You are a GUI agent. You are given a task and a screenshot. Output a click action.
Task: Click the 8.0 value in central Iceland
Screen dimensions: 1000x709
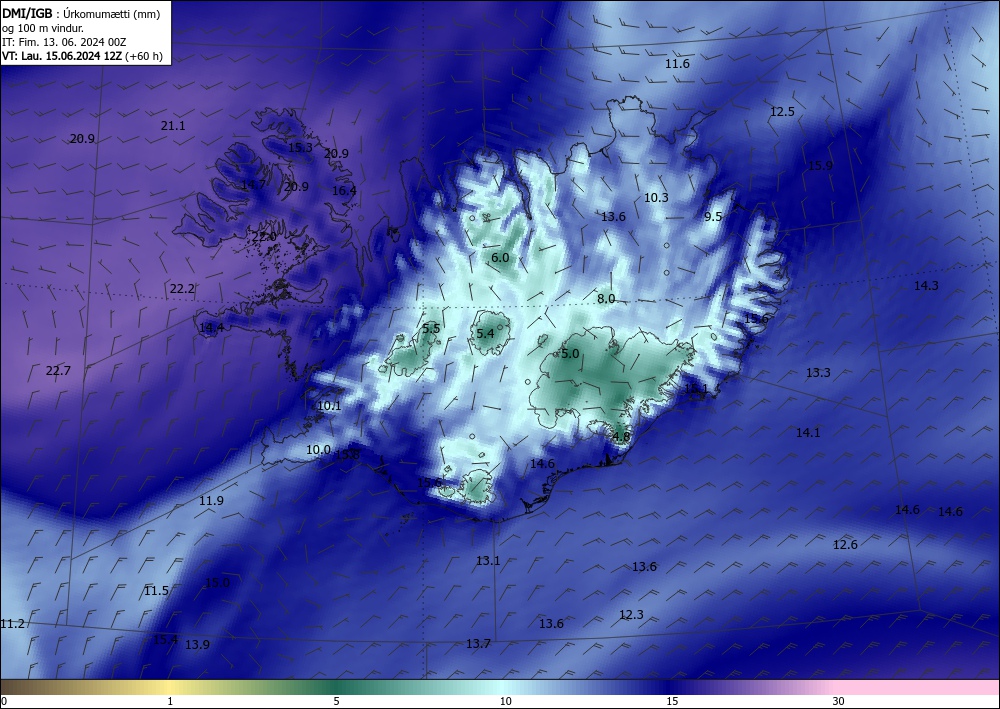606,298
